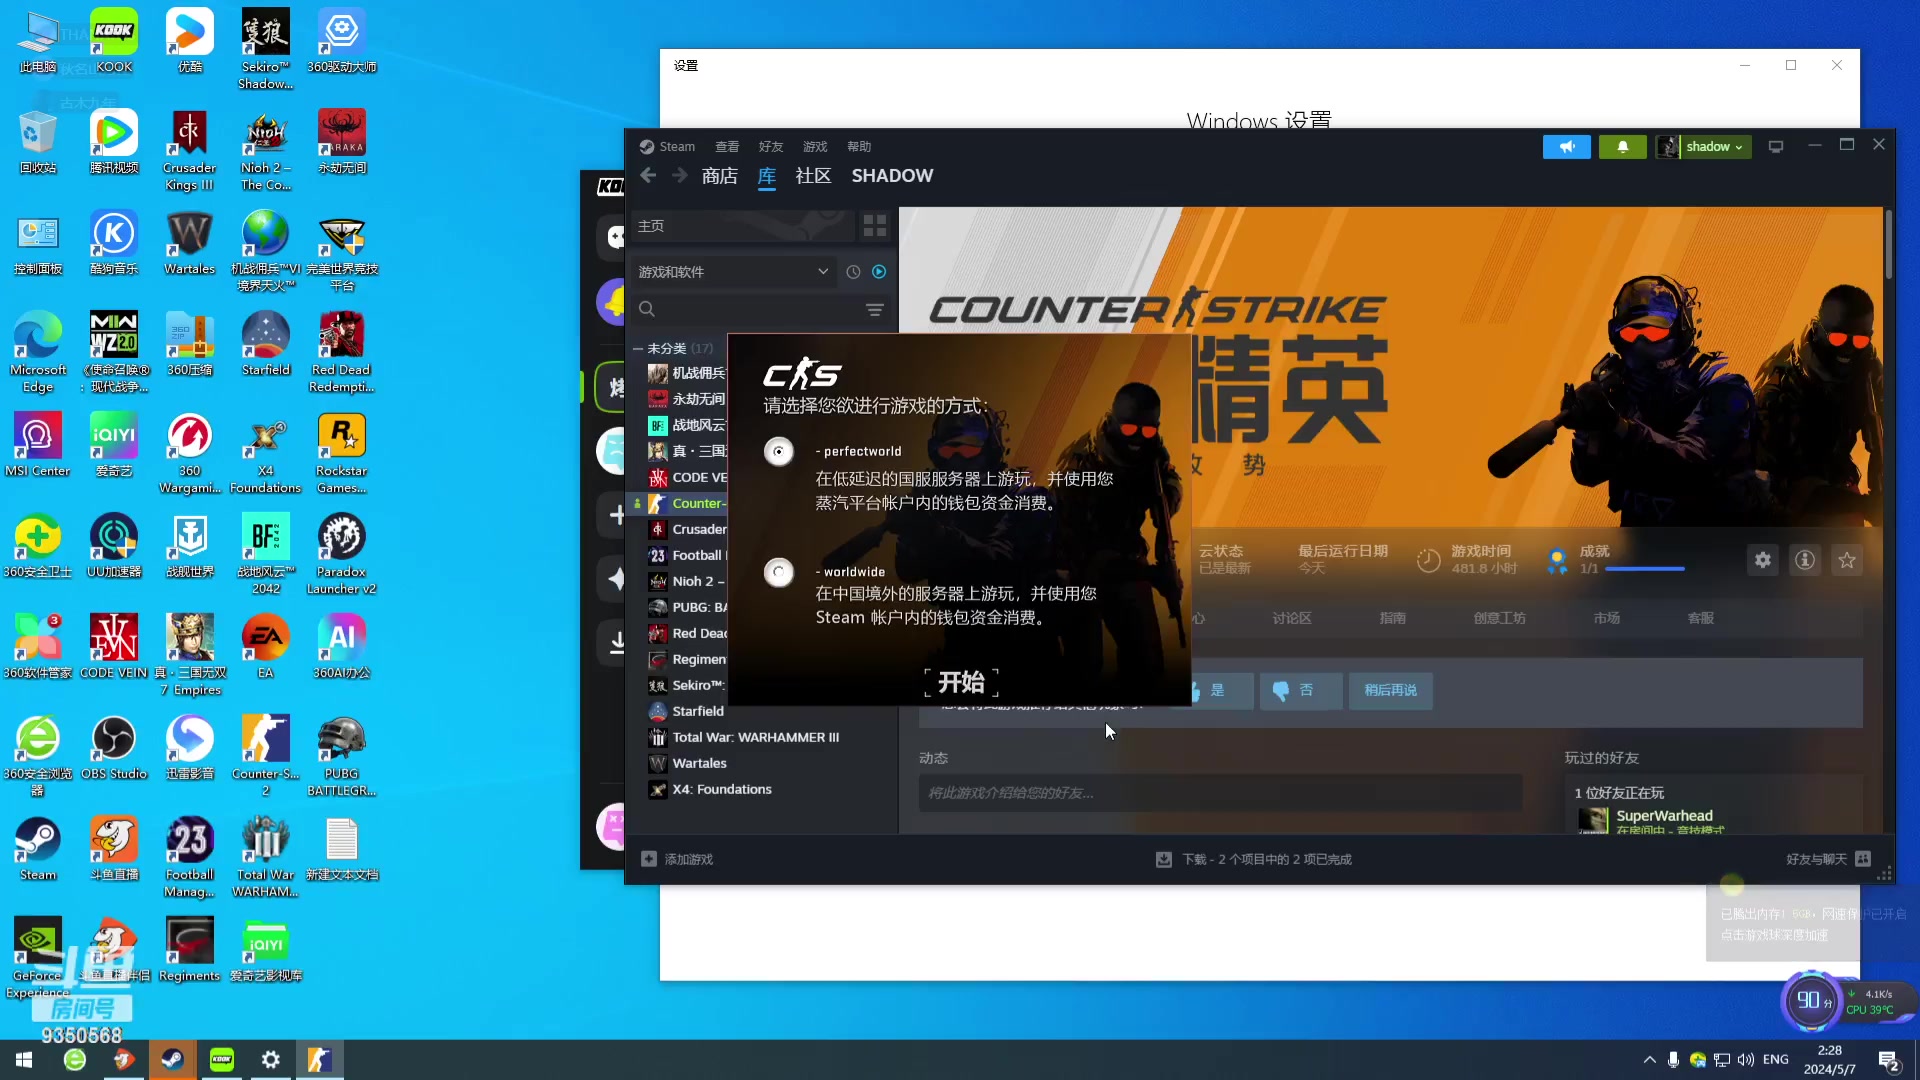Favorite the game with star icon
This screenshot has width=1920, height=1080.
click(x=1847, y=561)
